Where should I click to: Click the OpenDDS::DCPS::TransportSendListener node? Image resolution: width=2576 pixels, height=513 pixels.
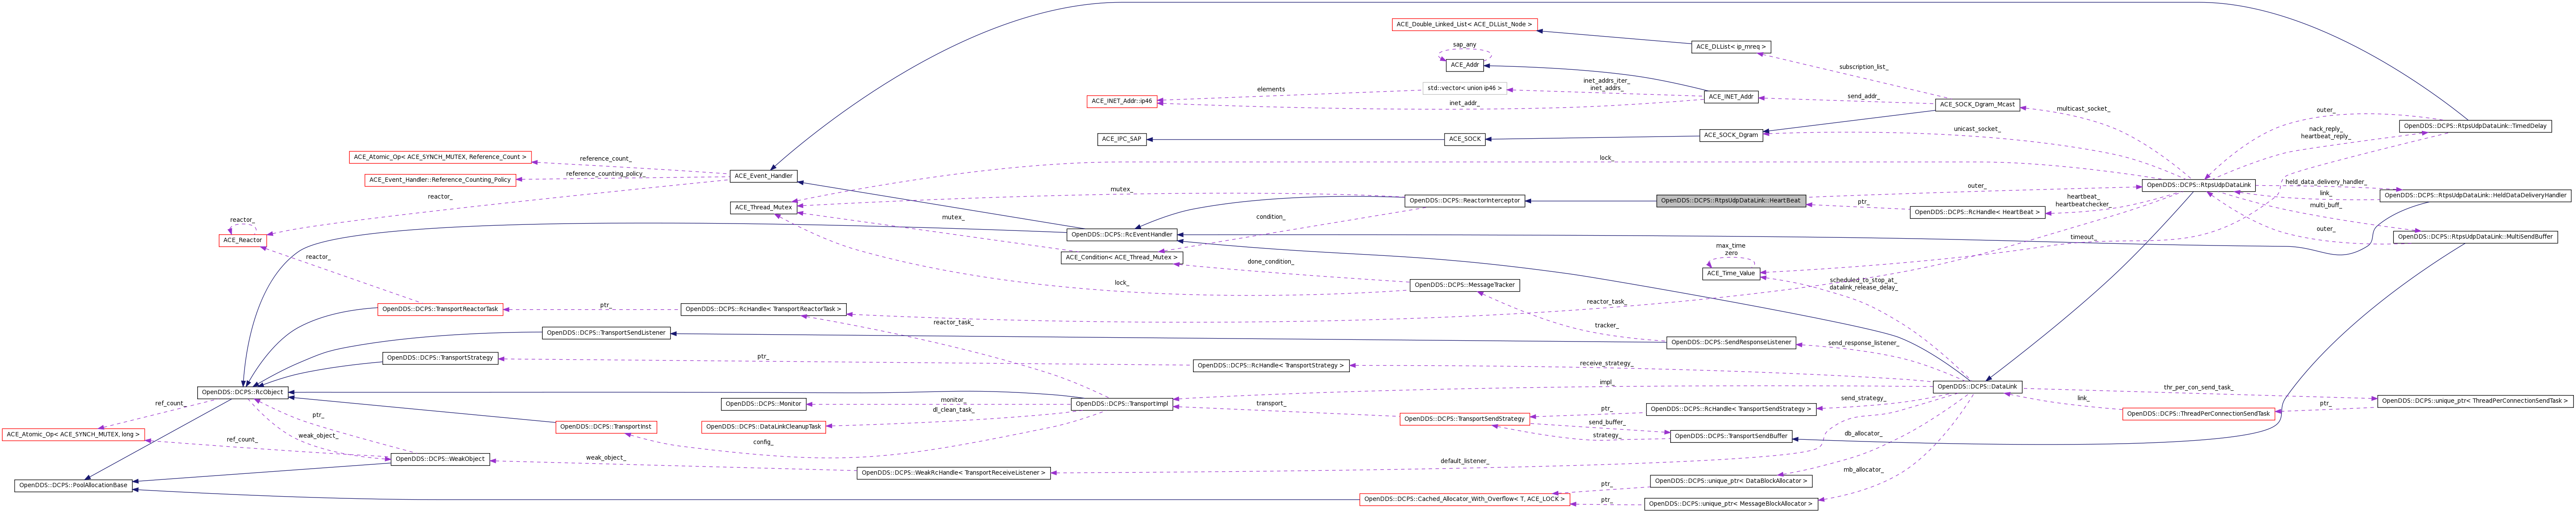[606, 333]
